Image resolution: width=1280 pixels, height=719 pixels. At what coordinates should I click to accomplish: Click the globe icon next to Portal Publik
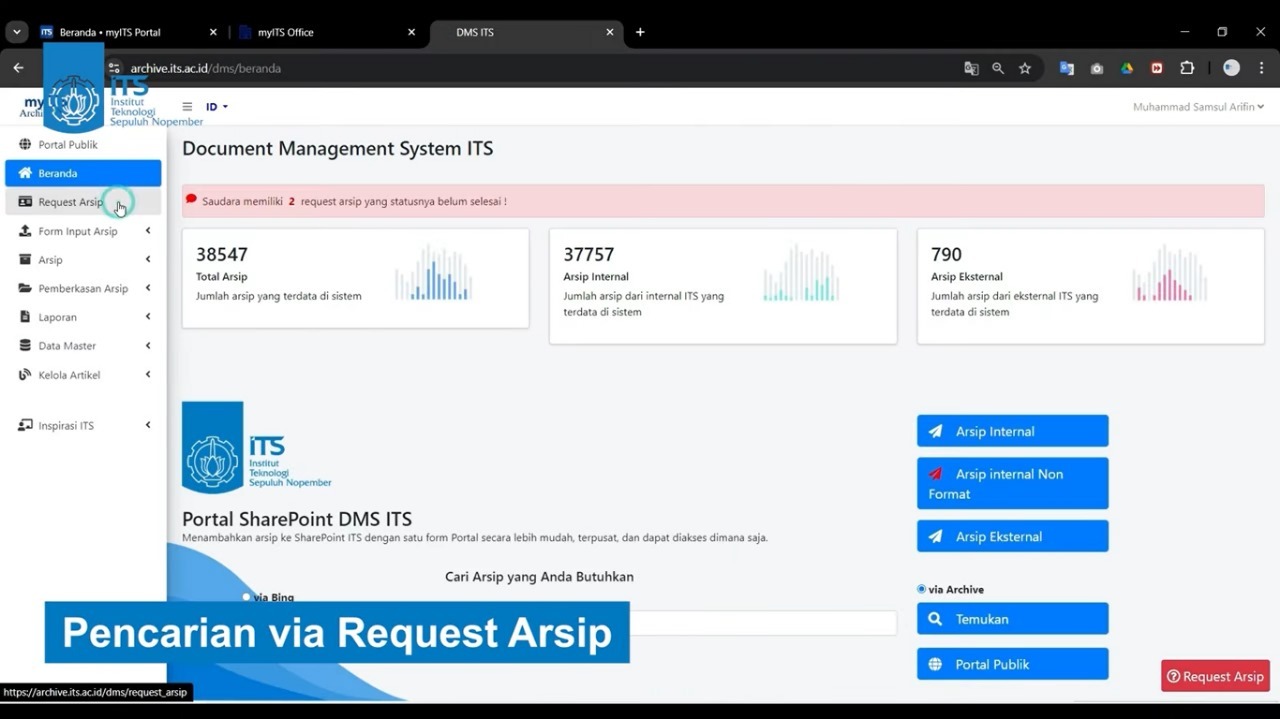click(x=25, y=145)
